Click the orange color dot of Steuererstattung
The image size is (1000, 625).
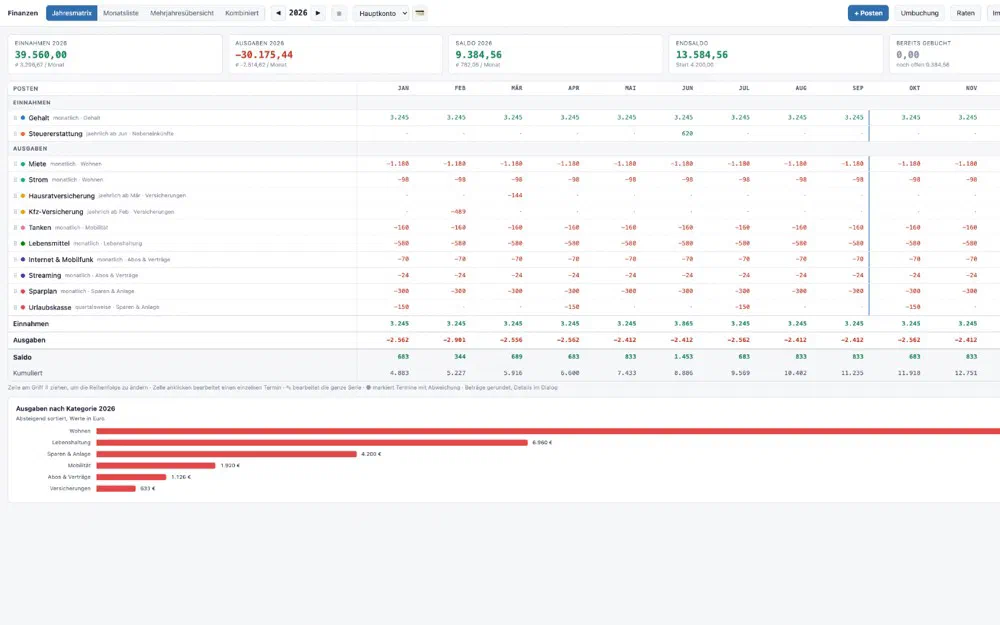23,134
